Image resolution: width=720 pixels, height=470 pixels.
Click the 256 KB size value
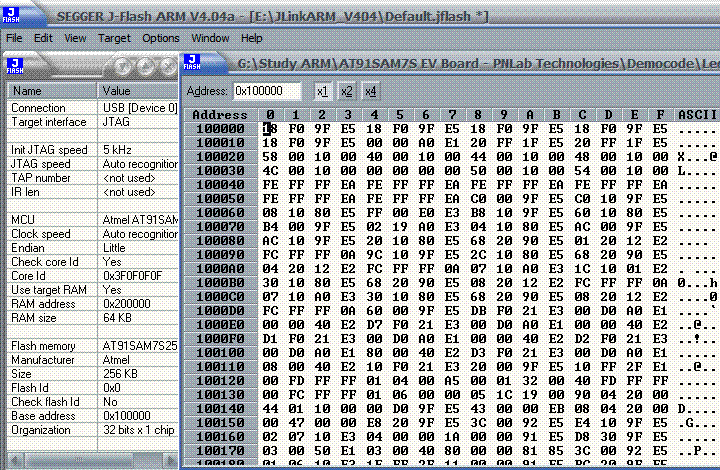point(120,374)
